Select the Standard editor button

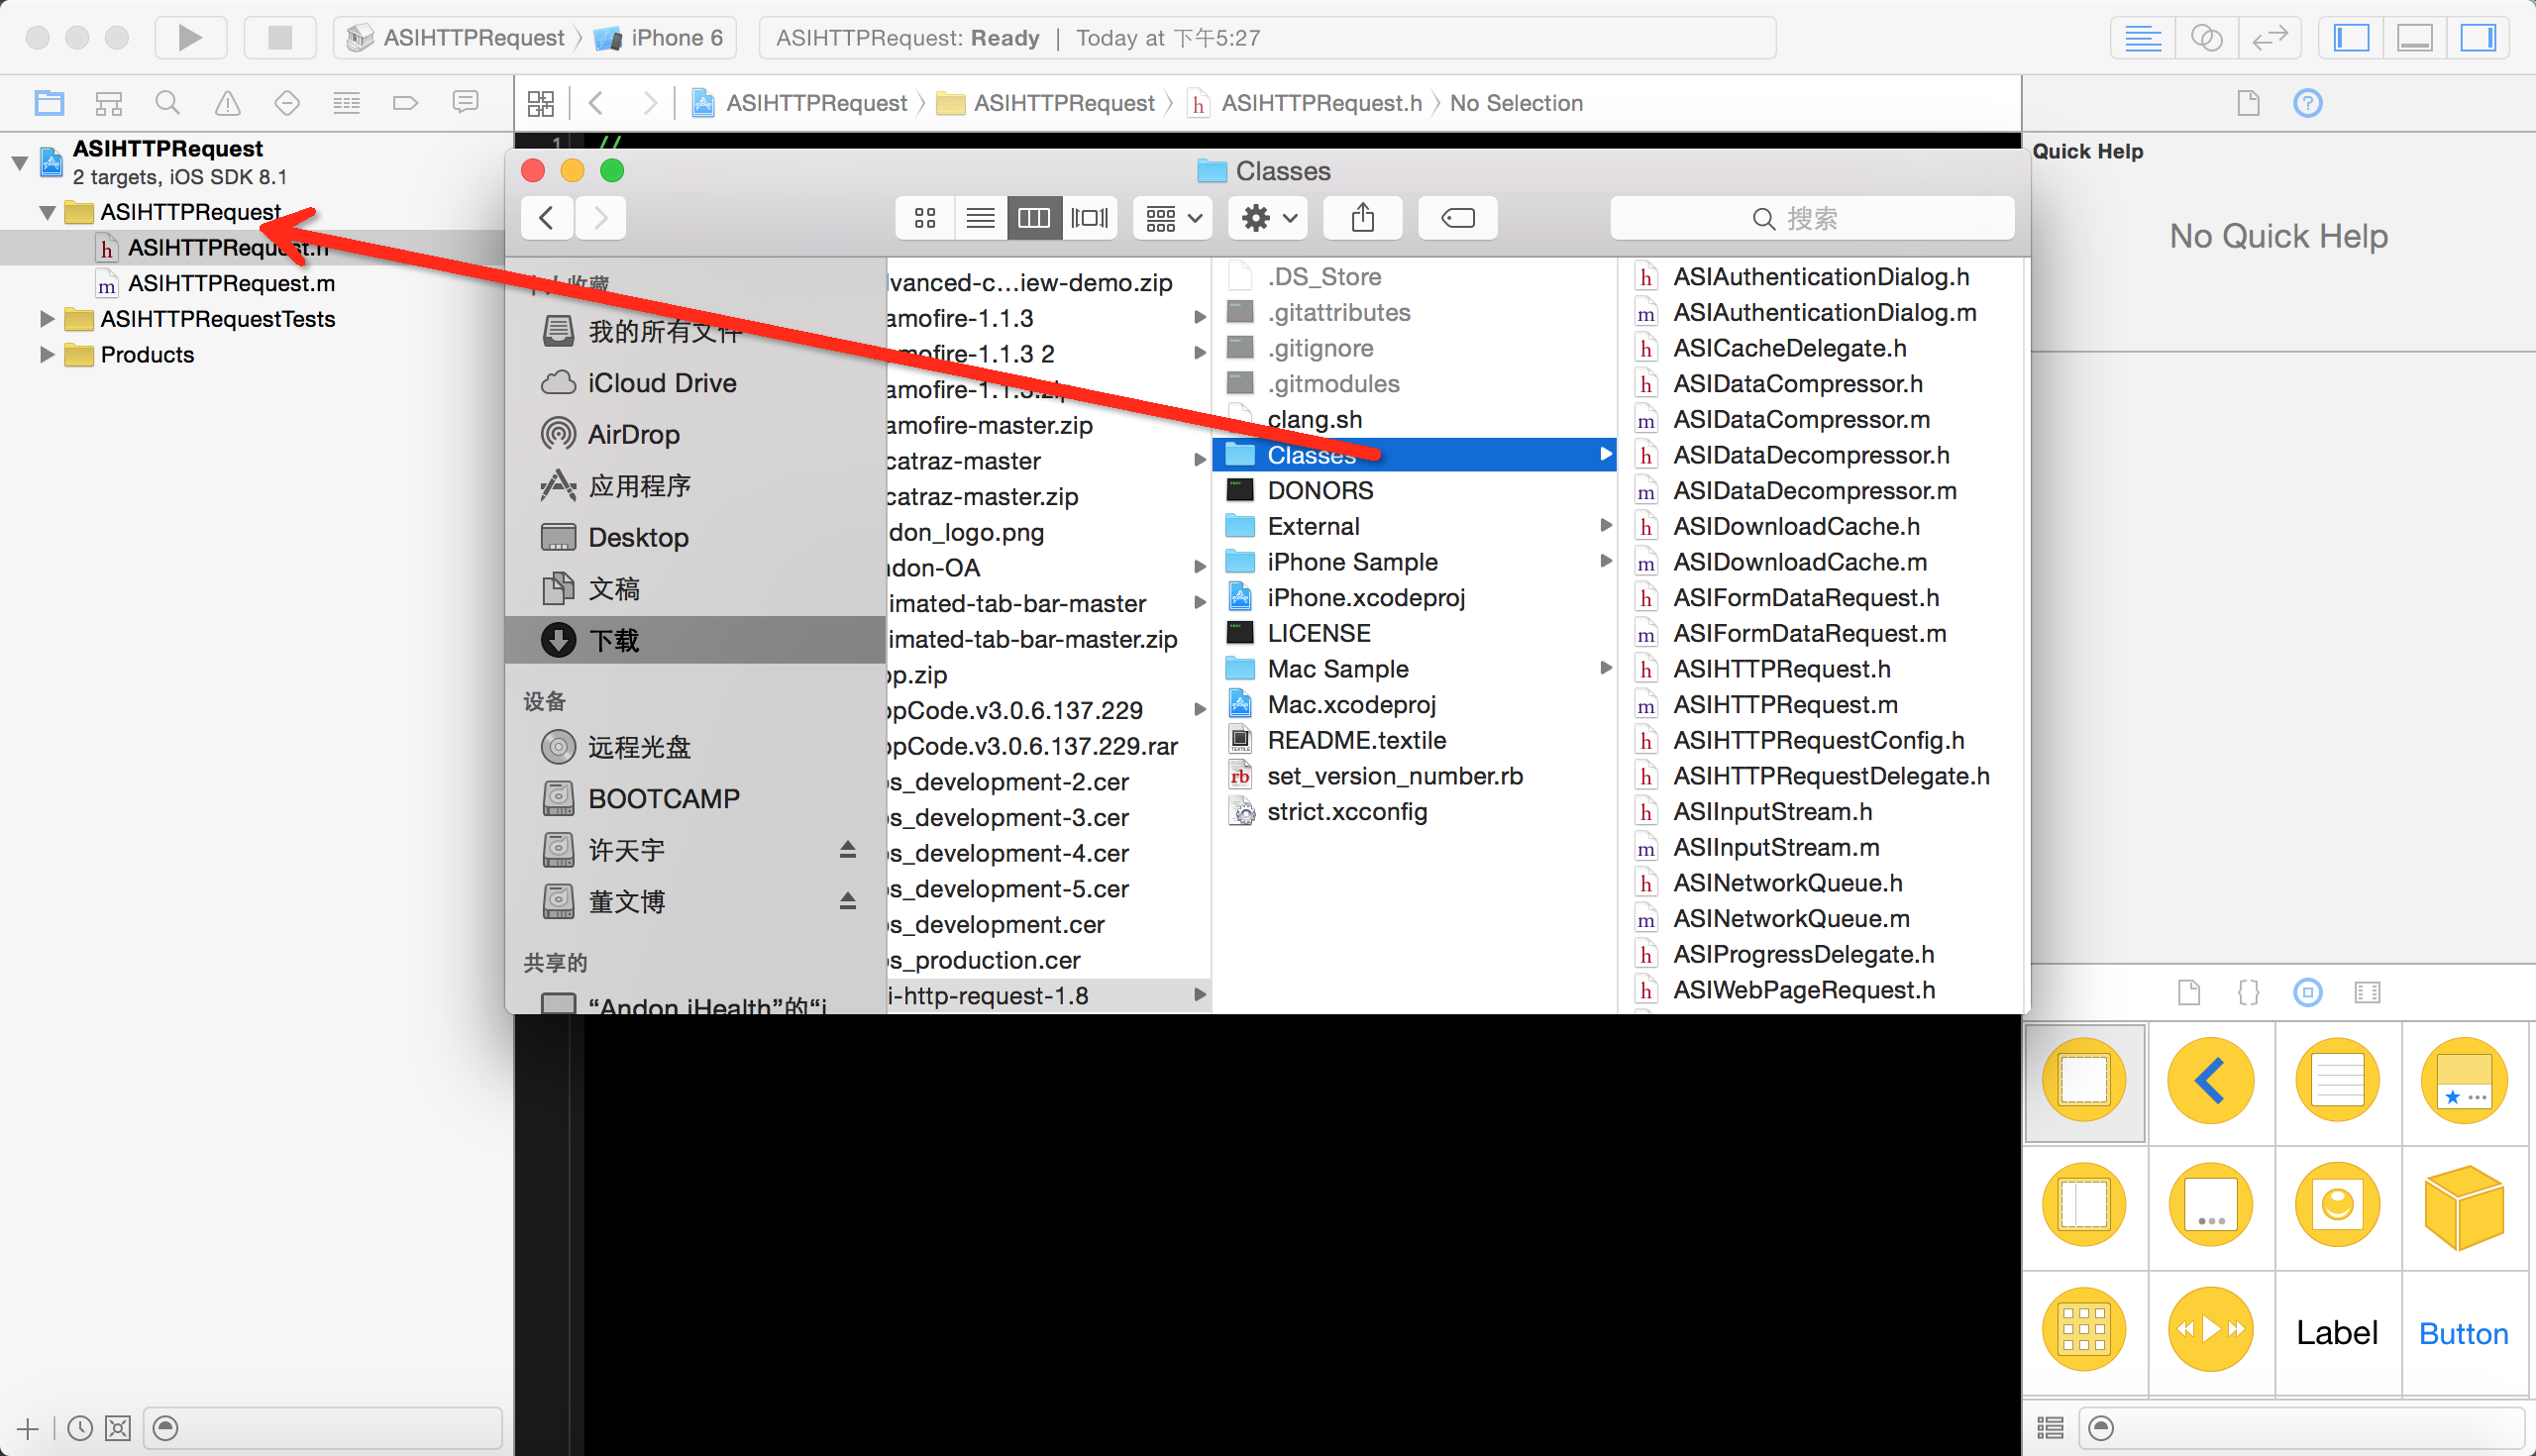click(x=2143, y=38)
